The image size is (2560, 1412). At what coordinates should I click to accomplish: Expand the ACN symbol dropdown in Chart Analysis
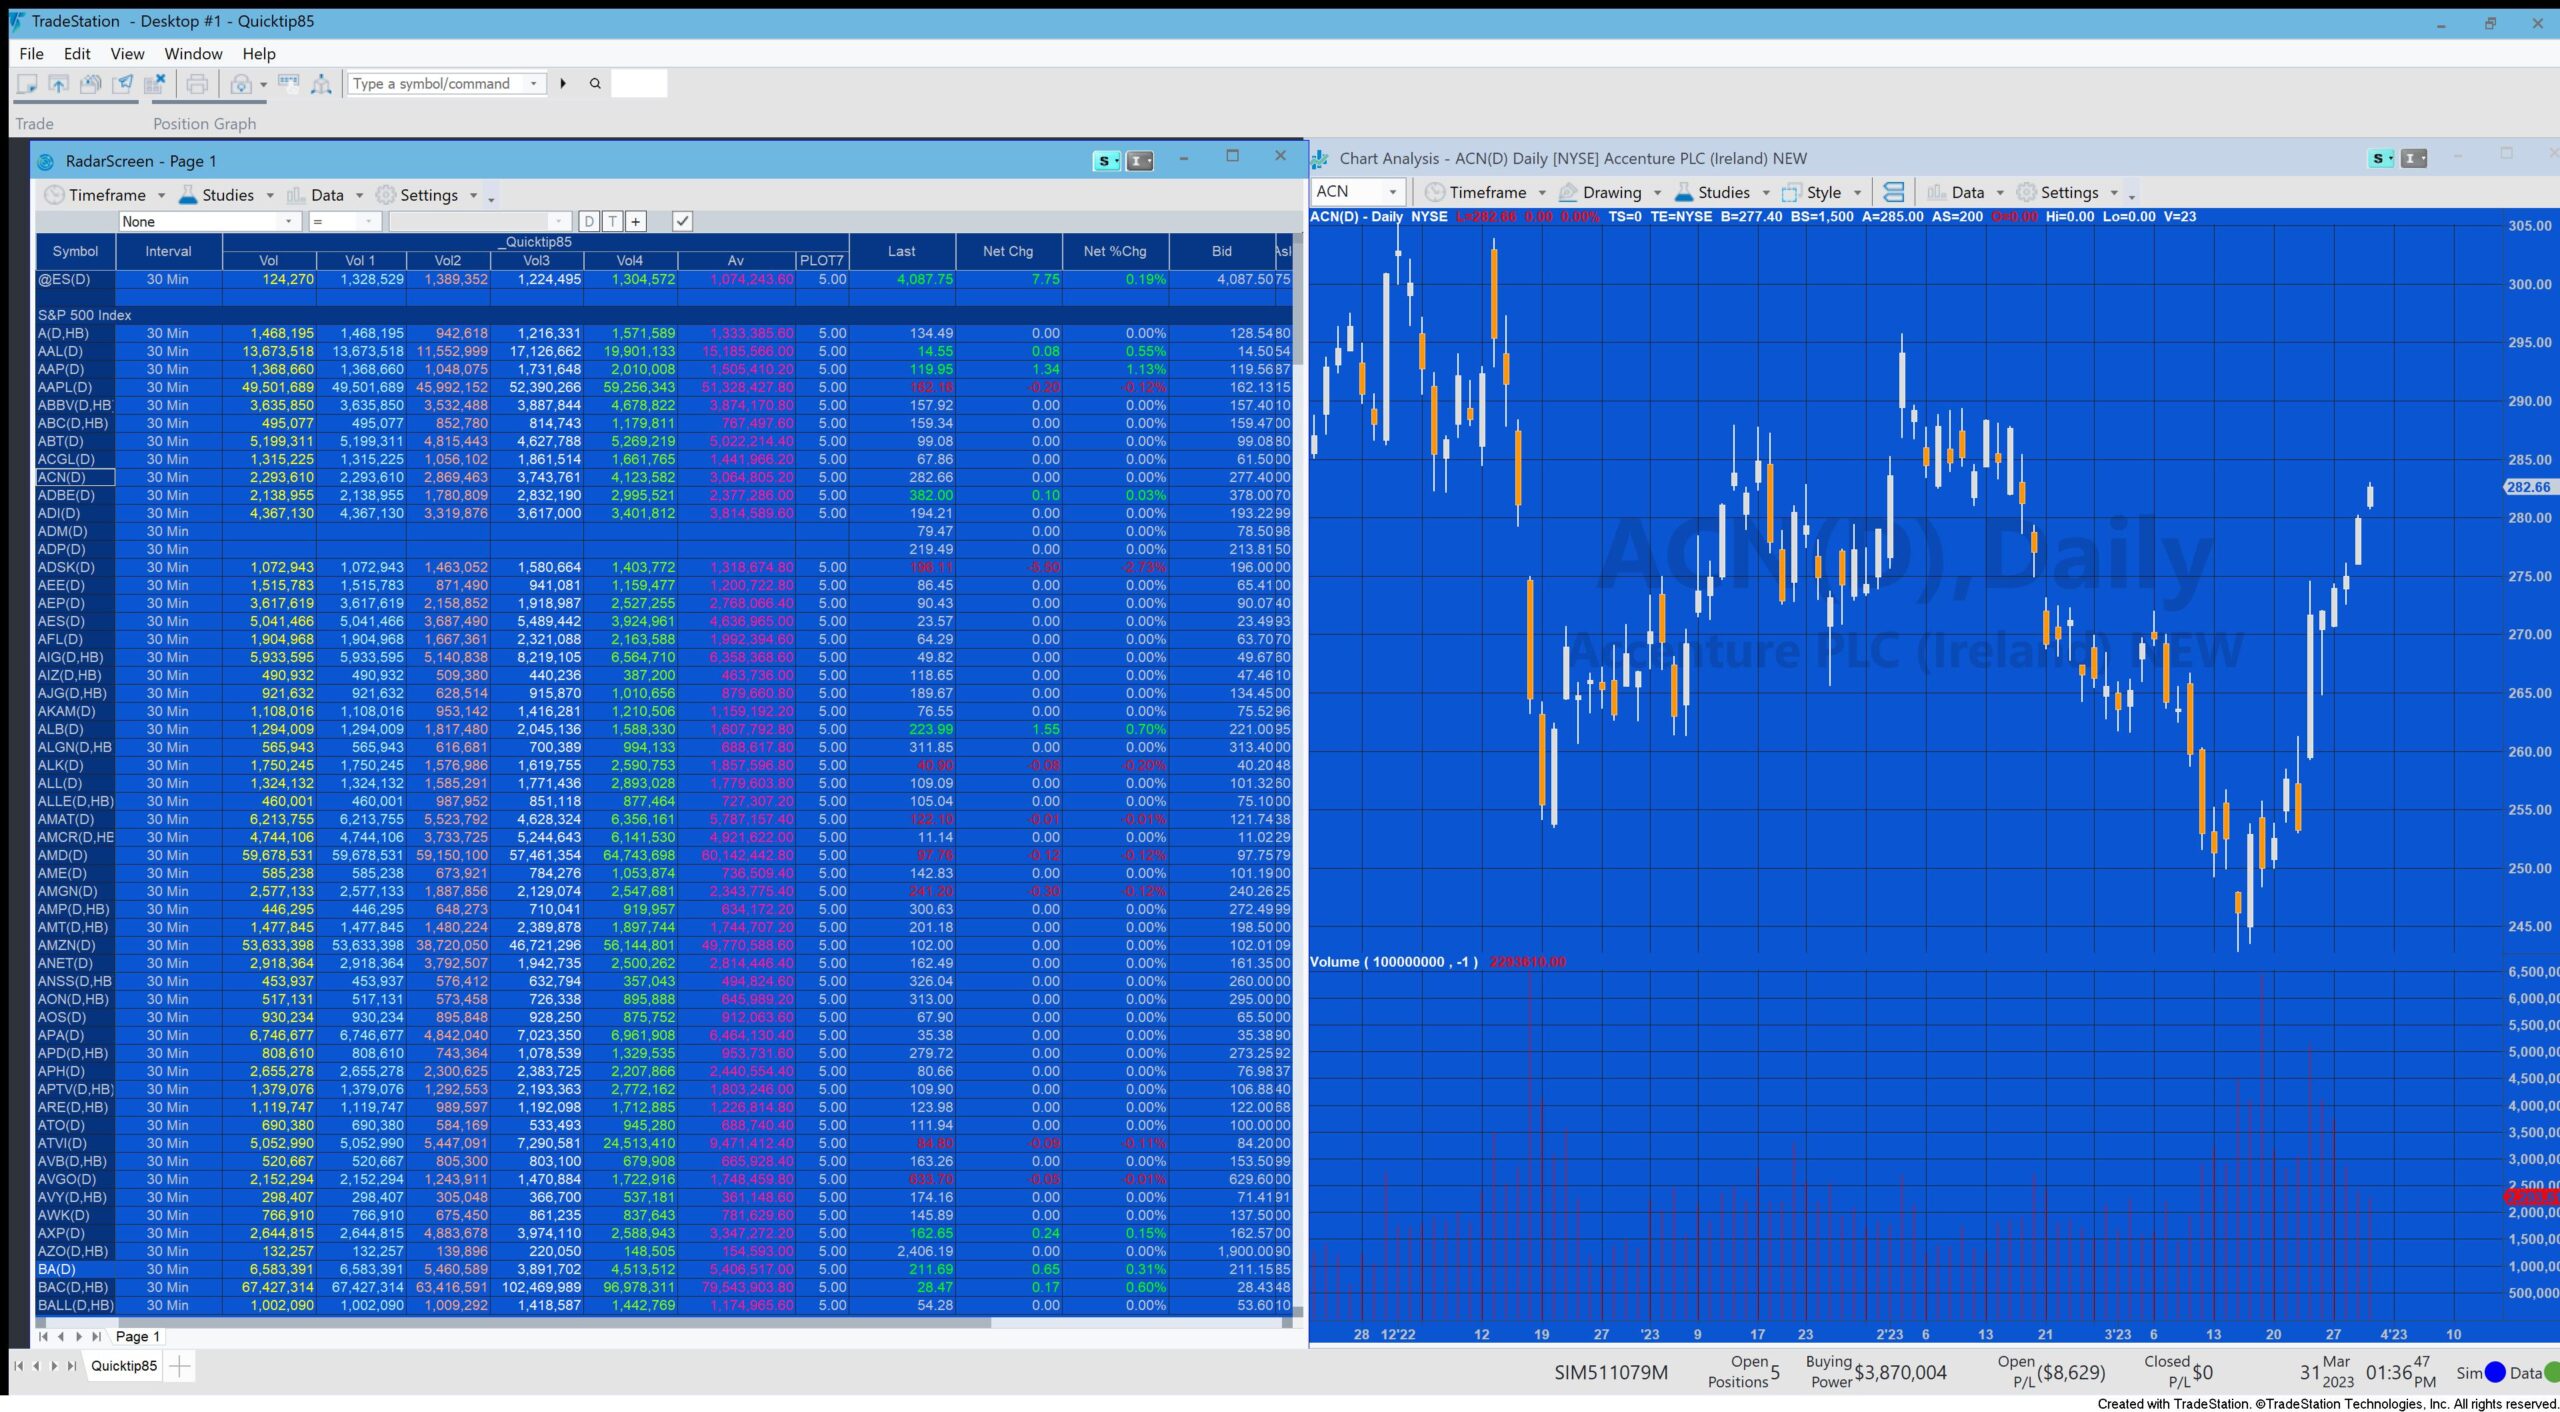[x=1392, y=192]
